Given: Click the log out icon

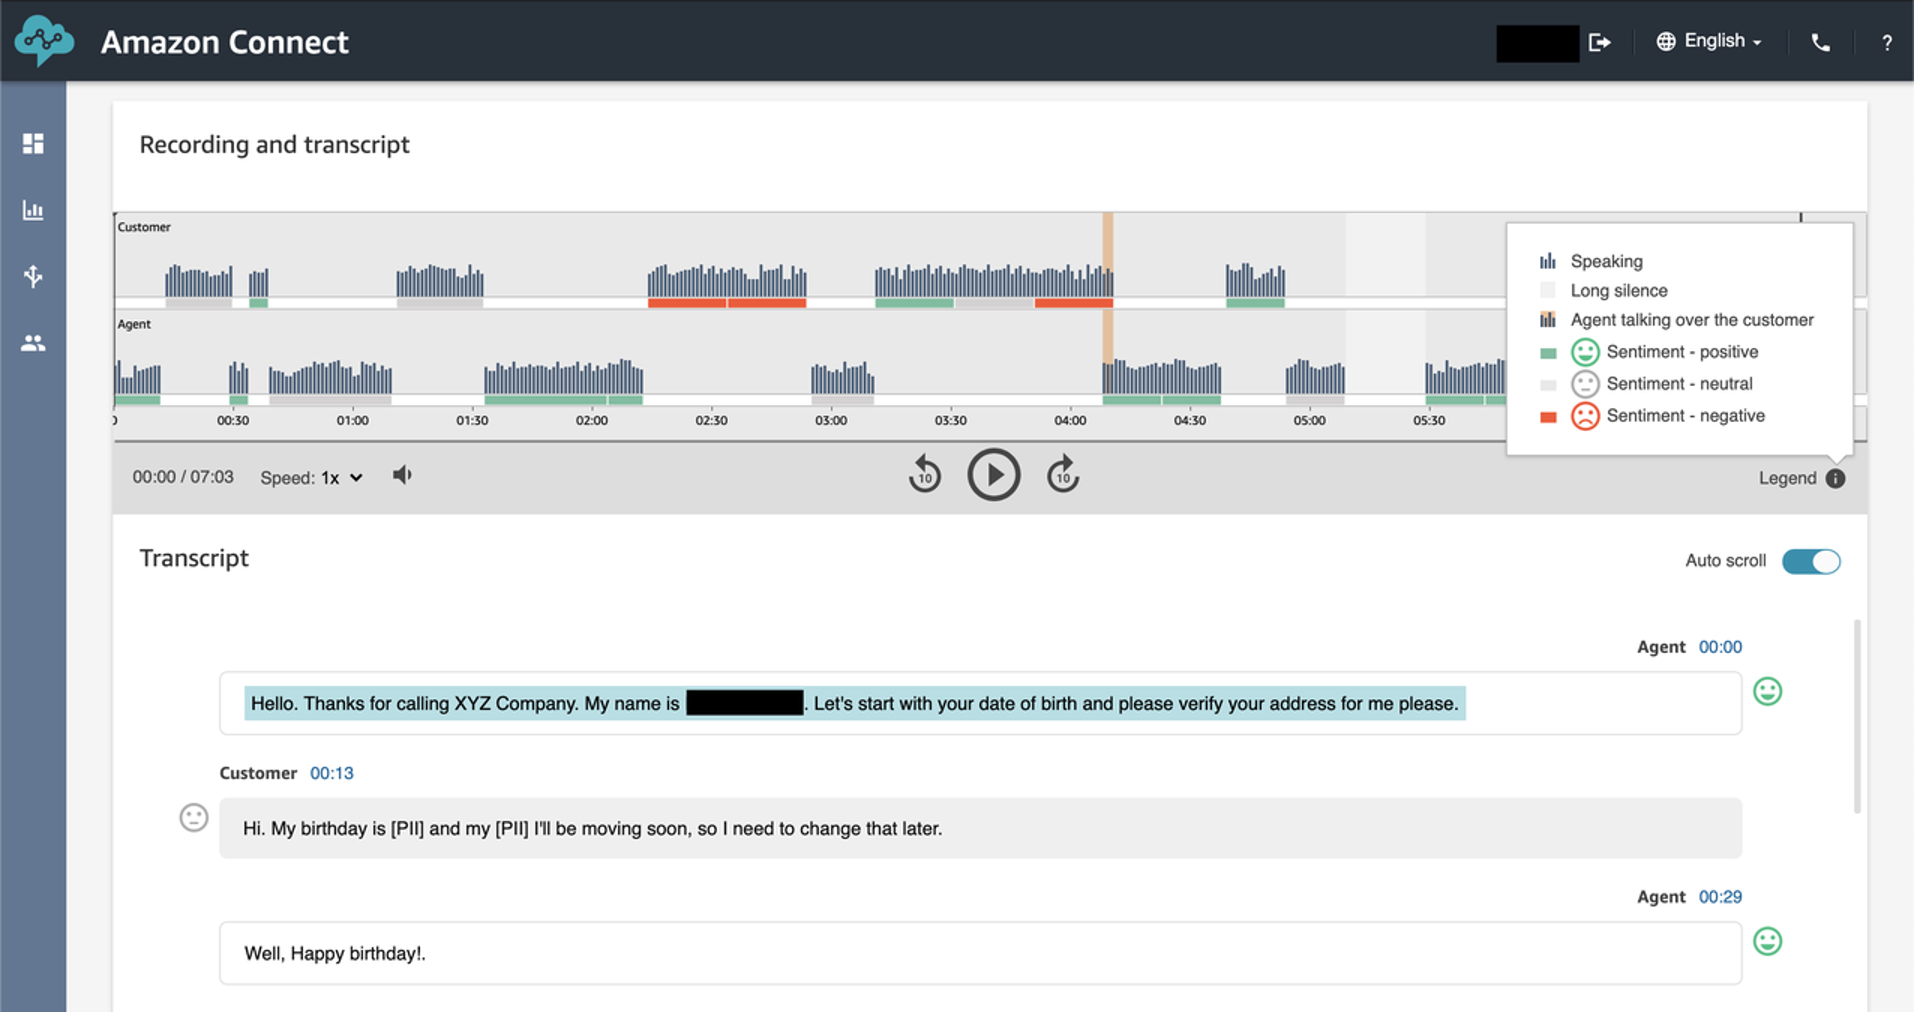Looking at the screenshot, I should [1600, 42].
